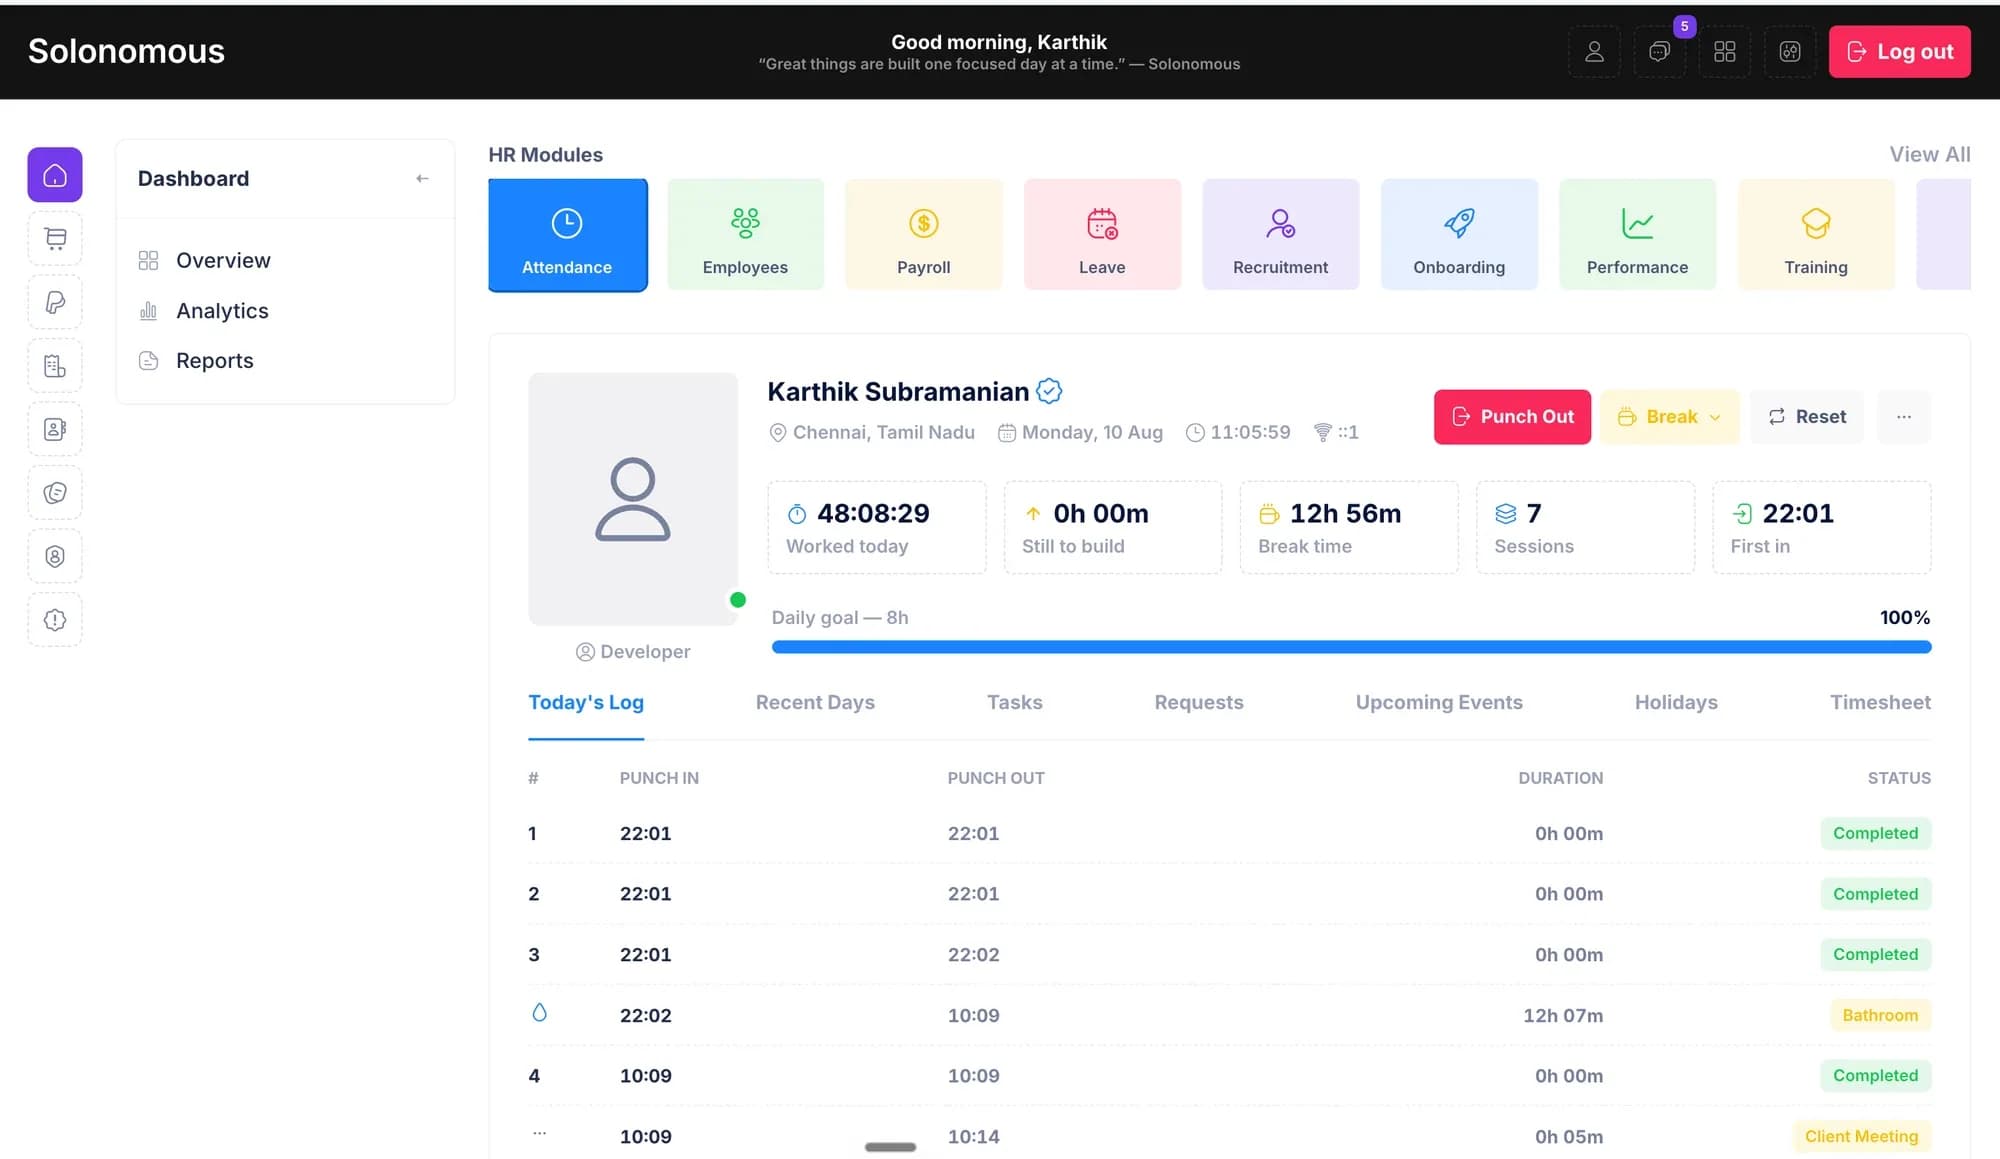
Task: Open the Leave module
Action: tap(1102, 235)
